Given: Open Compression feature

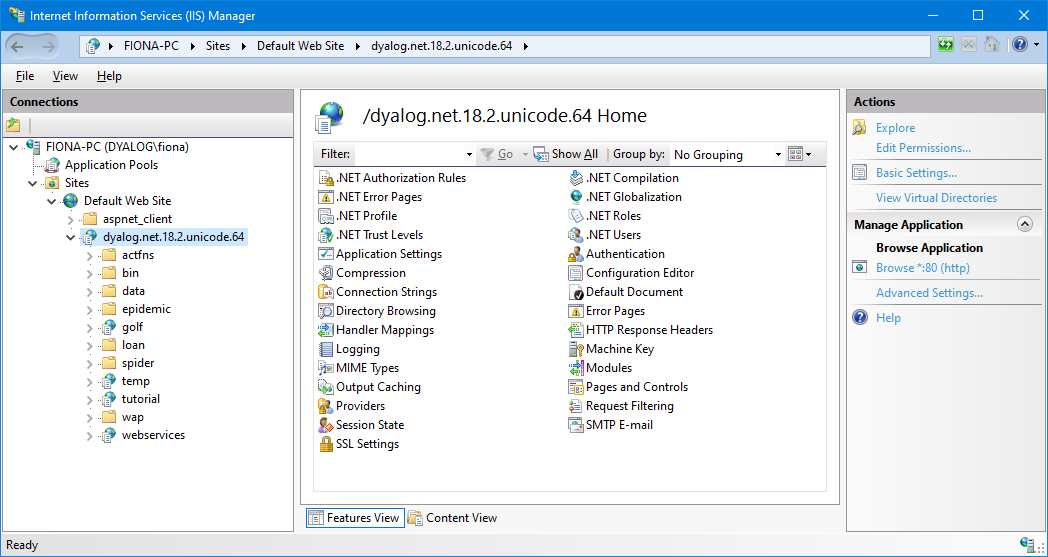Looking at the screenshot, I should click(362, 273).
